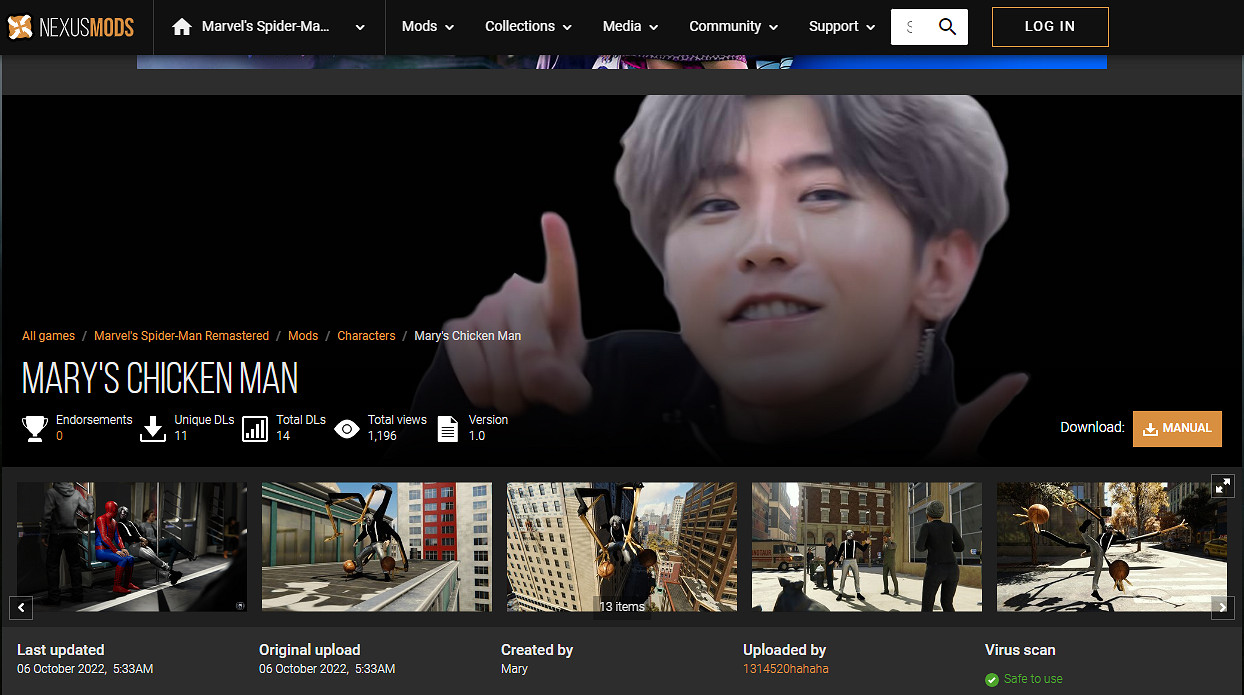Click the search magnifier icon

click(947, 27)
